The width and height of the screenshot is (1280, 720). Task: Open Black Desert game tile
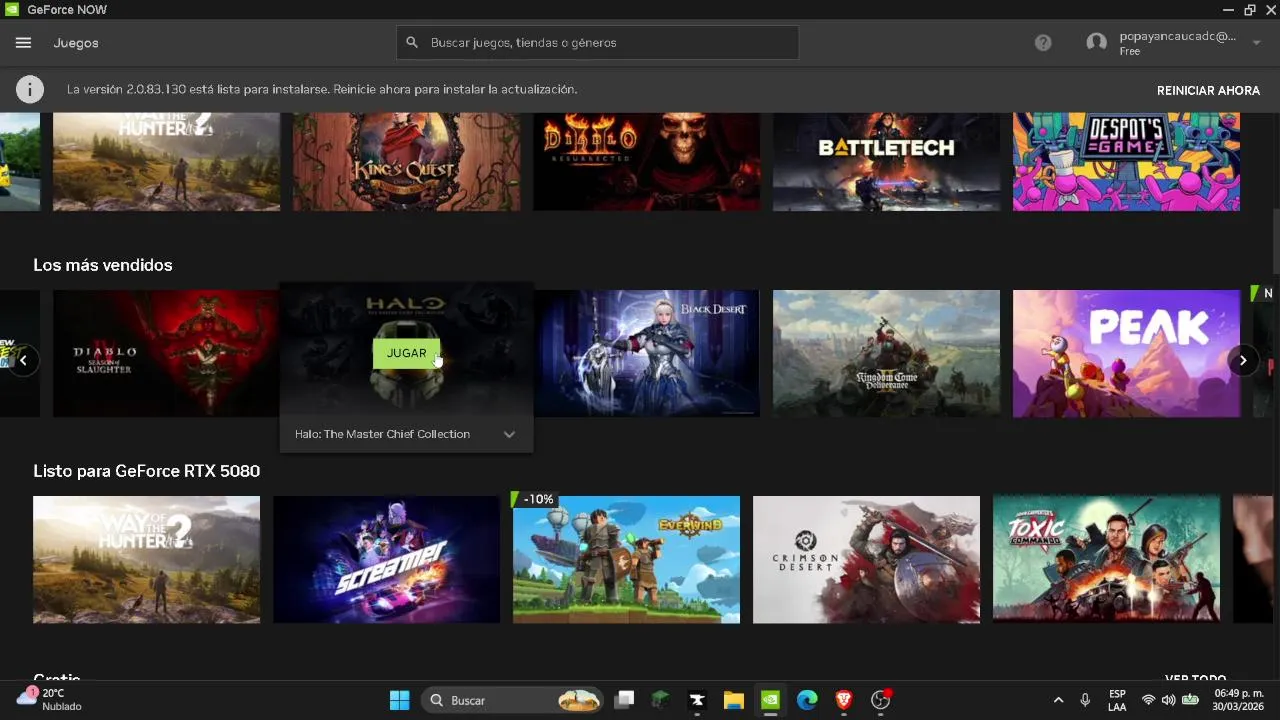pyautogui.click(x=646, y=353)
